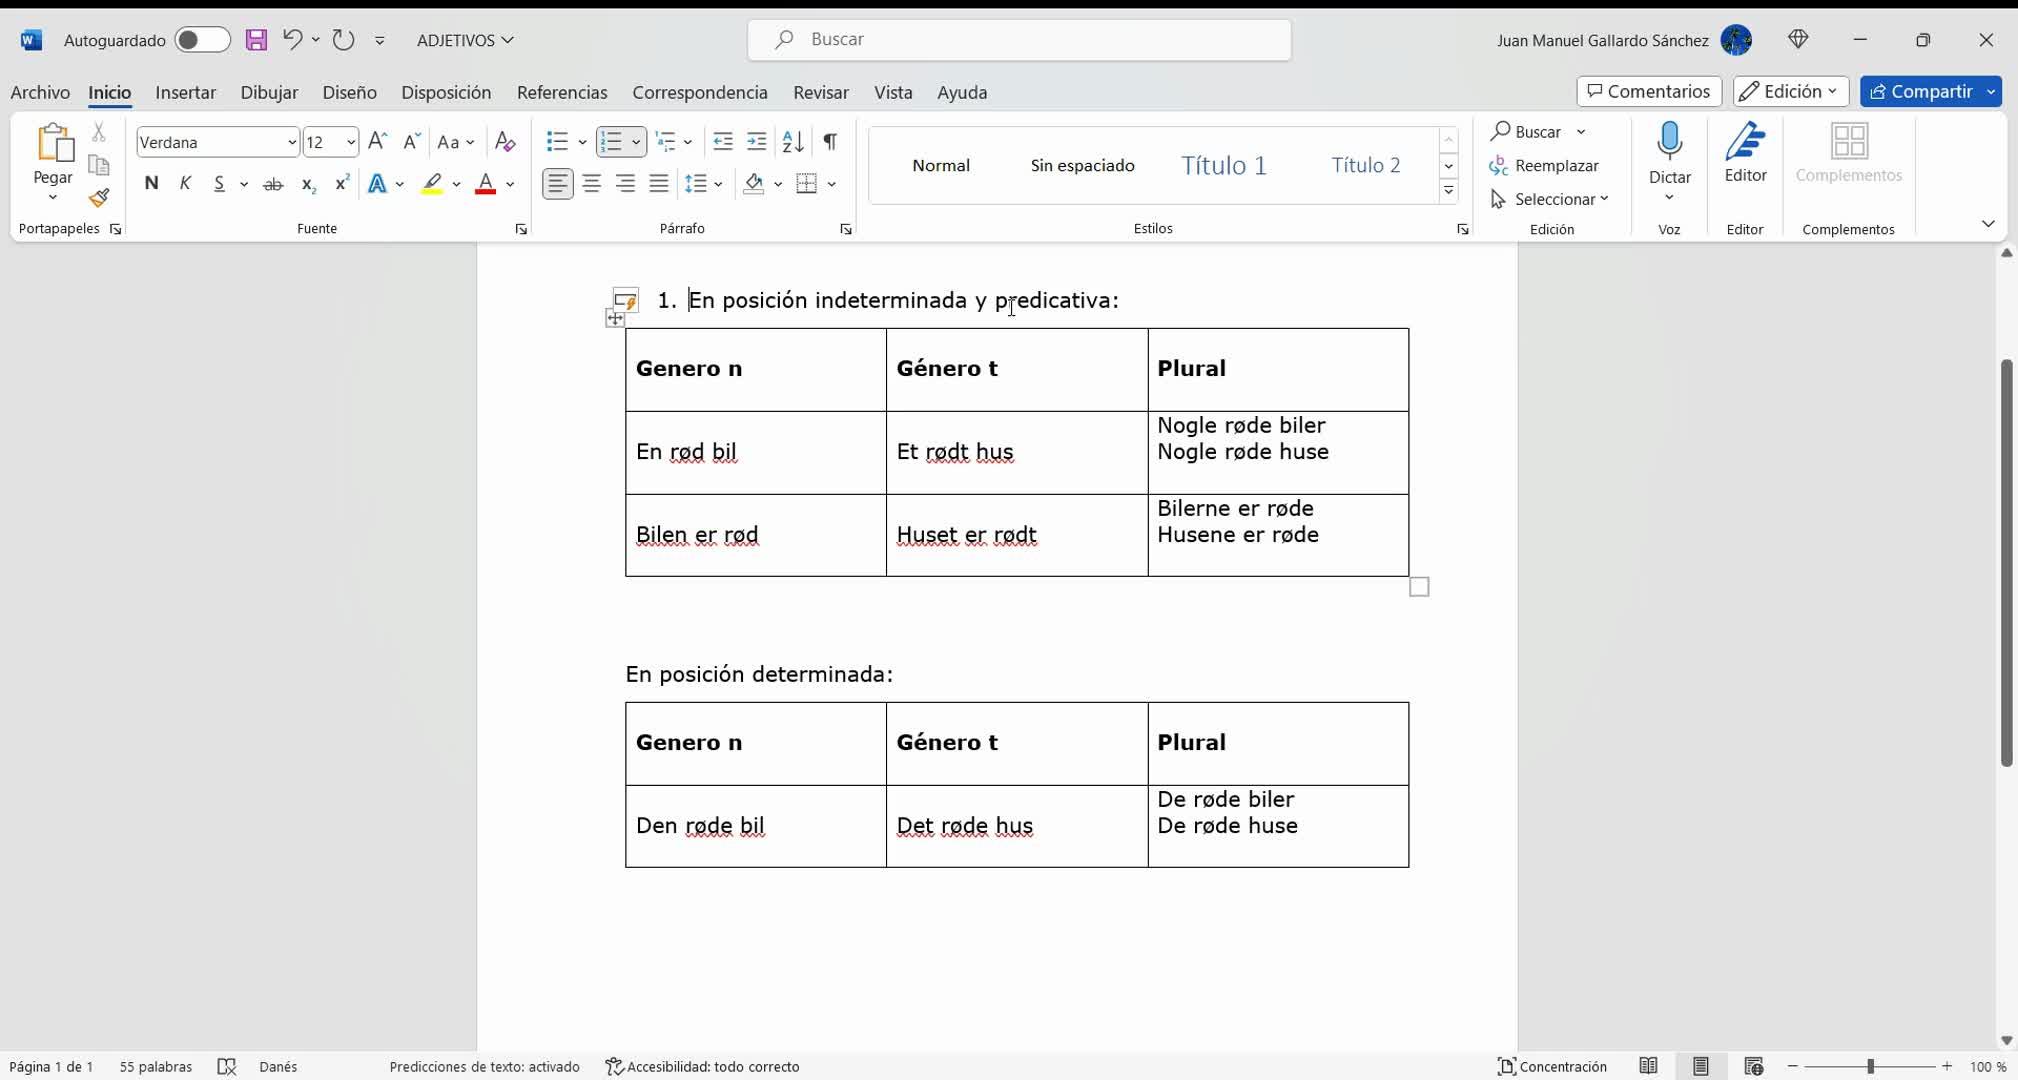This screenshot has height=1080, width=2018.
Task: Click the Format Painter brush icon
Action: [x=98, y=198]
